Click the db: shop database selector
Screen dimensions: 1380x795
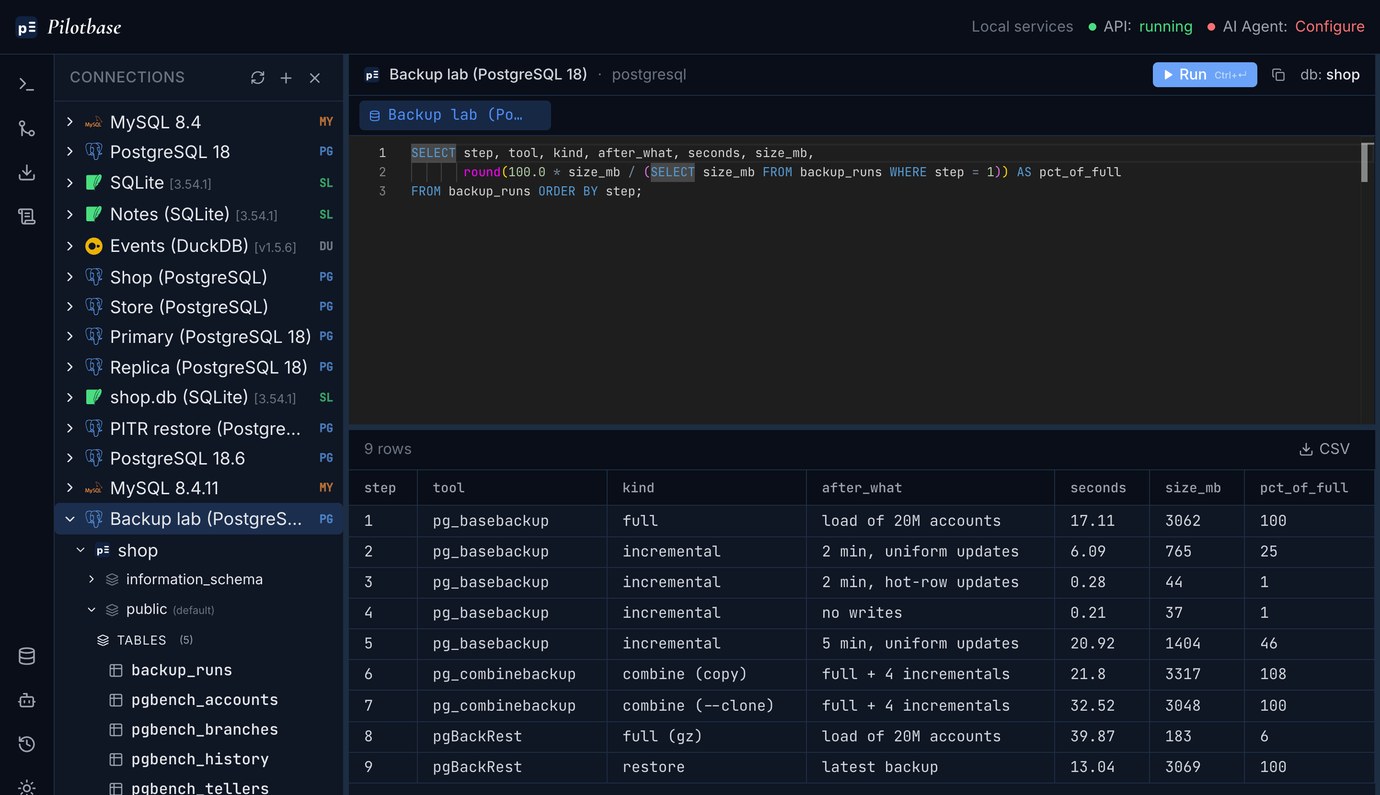[1330, 75]
